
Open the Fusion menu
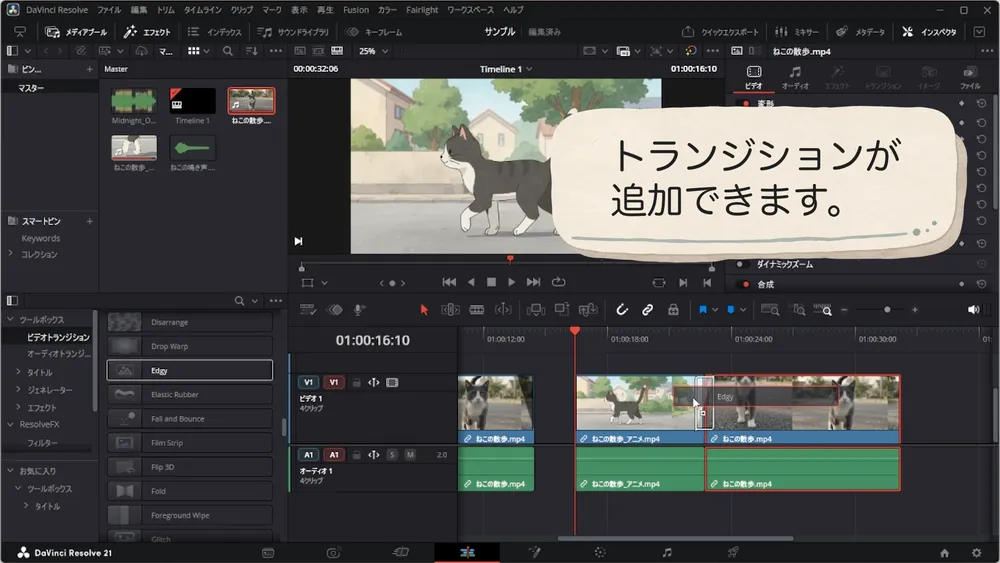click(356, 10)
